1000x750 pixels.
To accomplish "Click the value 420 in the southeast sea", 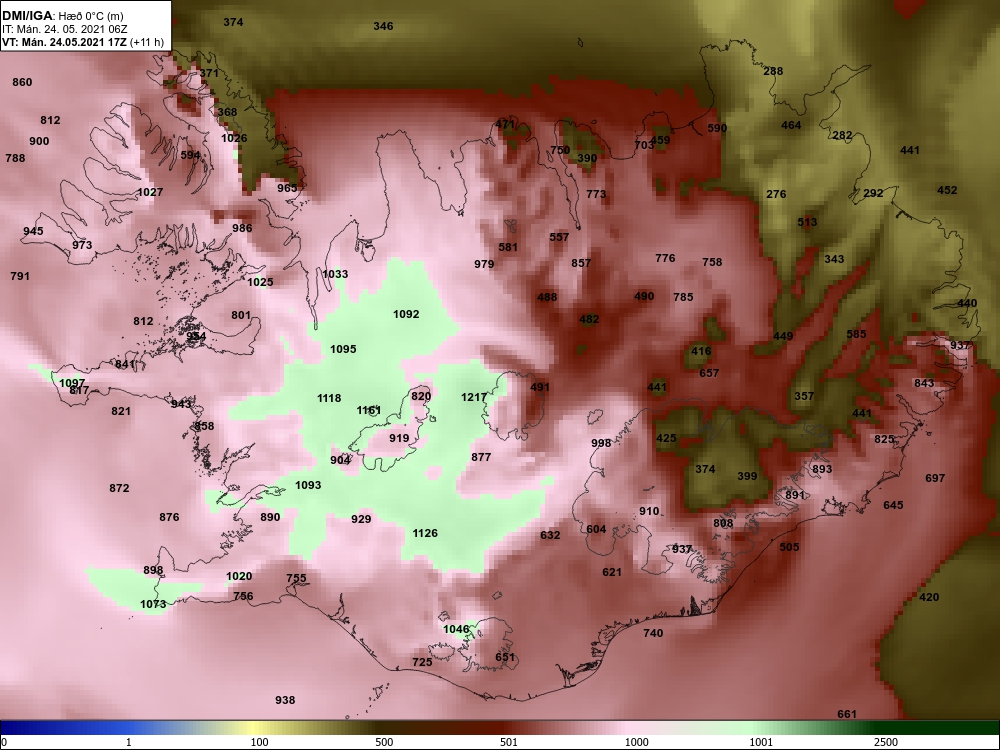I will (929, 598).
